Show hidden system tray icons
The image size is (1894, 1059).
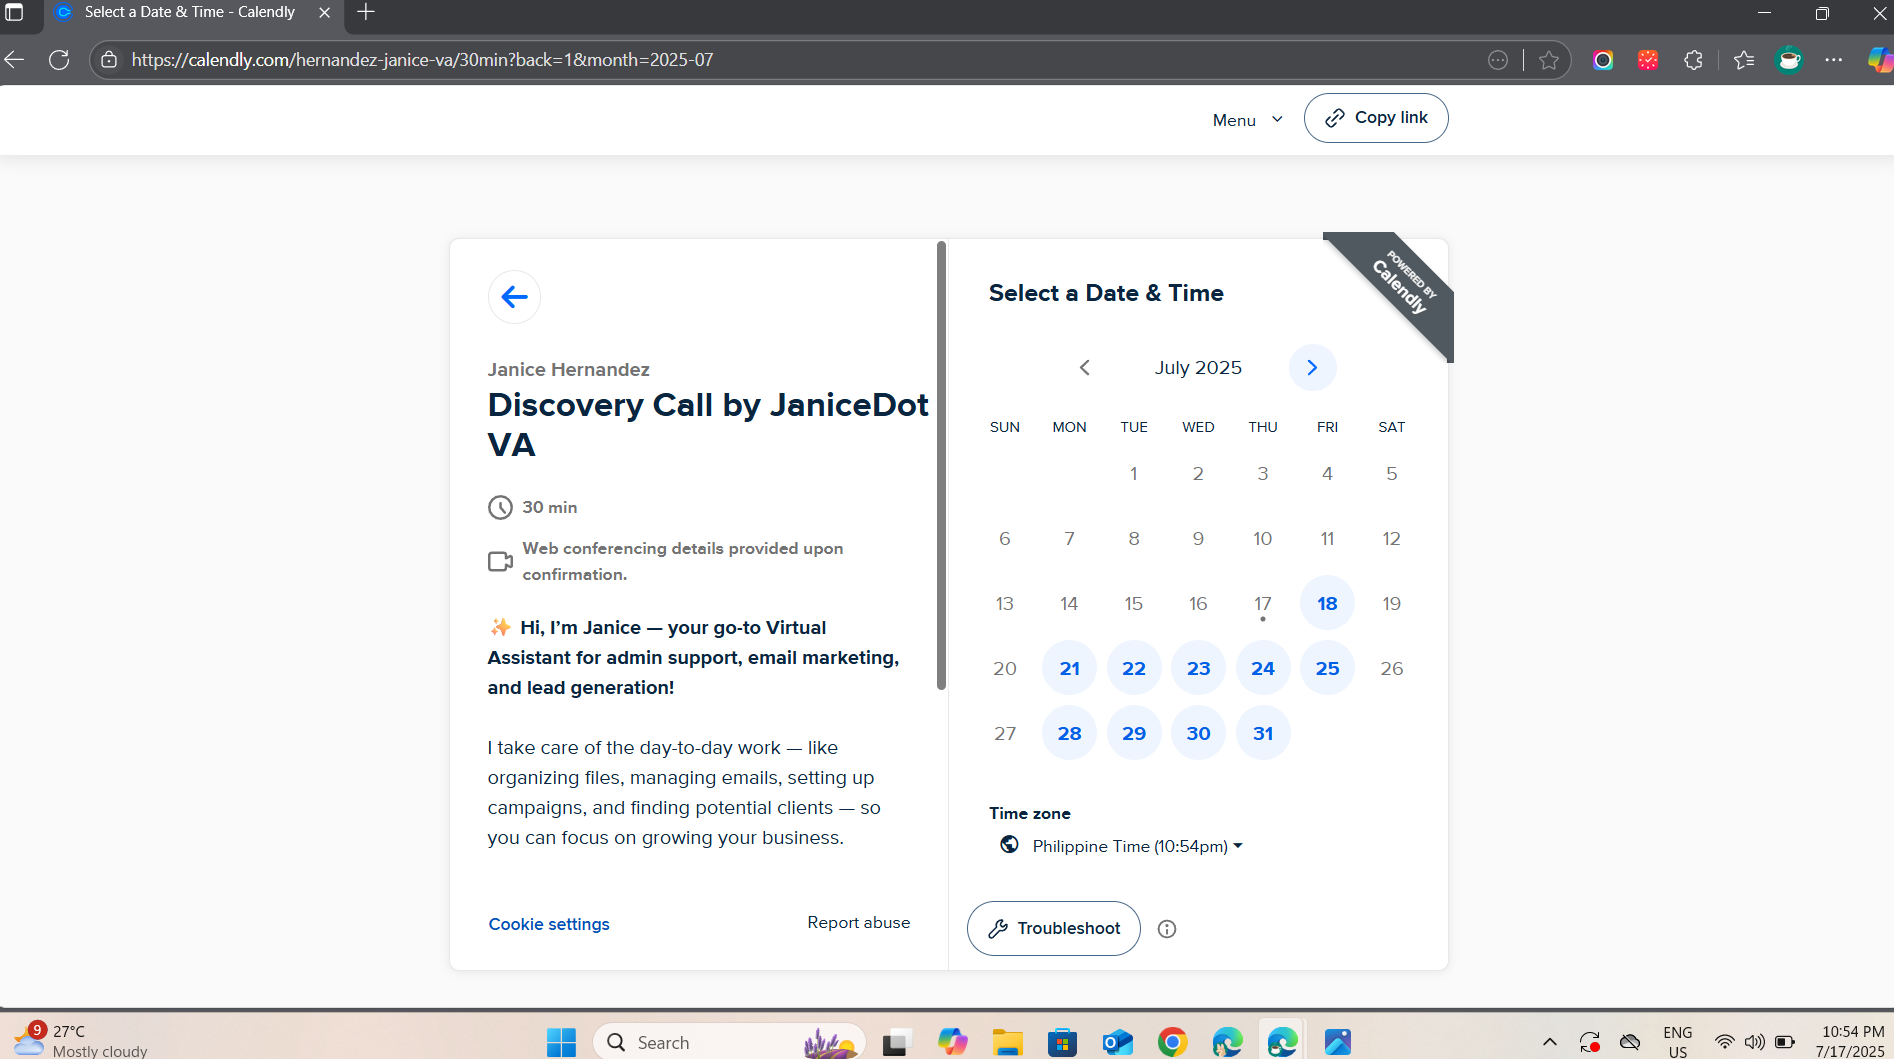coord(1549,1042)
